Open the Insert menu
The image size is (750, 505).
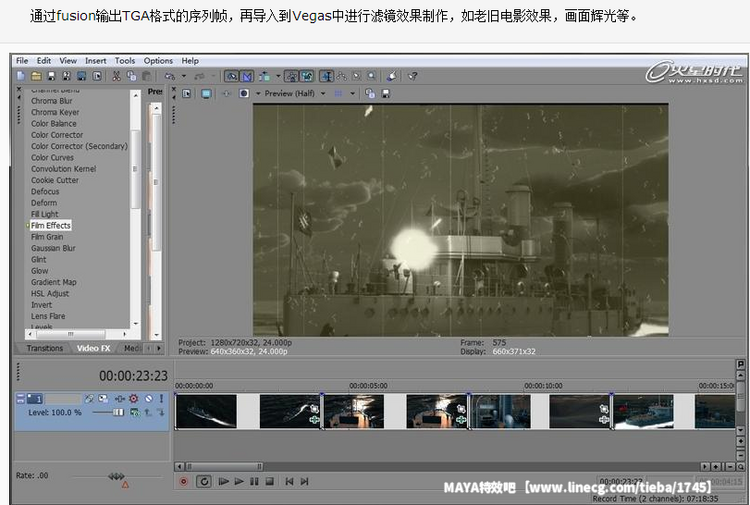96,61
